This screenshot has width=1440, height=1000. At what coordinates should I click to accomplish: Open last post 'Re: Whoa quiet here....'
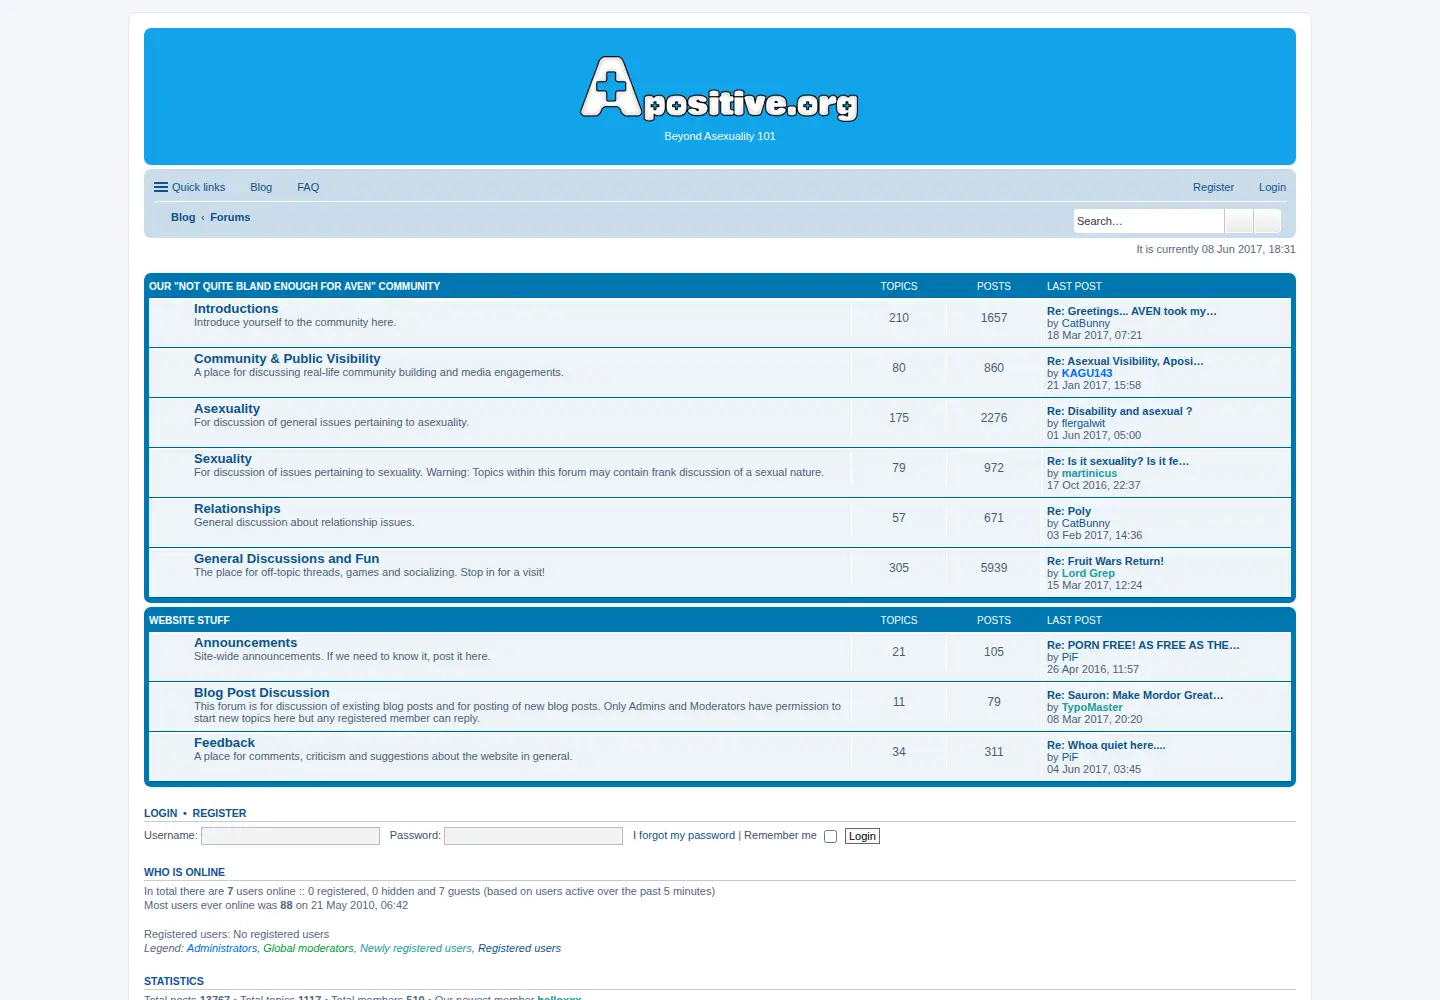click(1106, 745)
